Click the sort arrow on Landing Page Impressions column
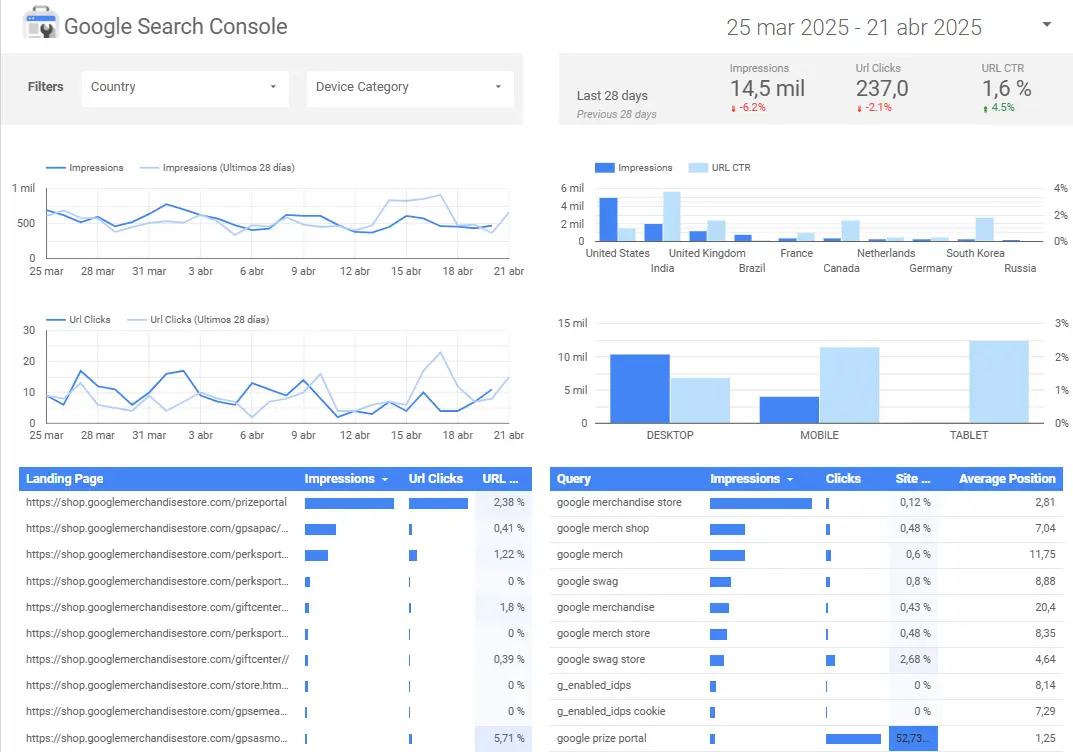 385,480
